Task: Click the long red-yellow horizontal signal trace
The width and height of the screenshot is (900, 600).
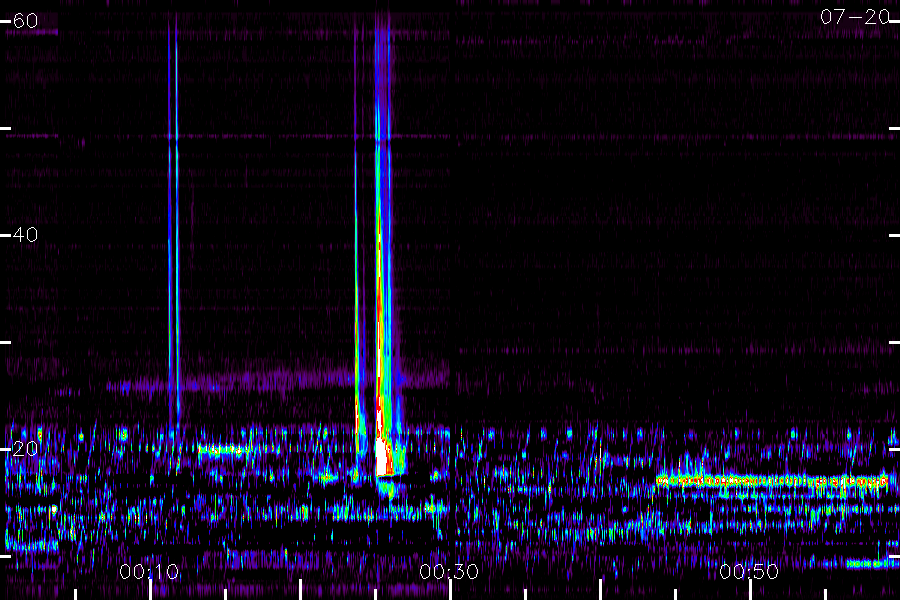Action: pos(772,480)
